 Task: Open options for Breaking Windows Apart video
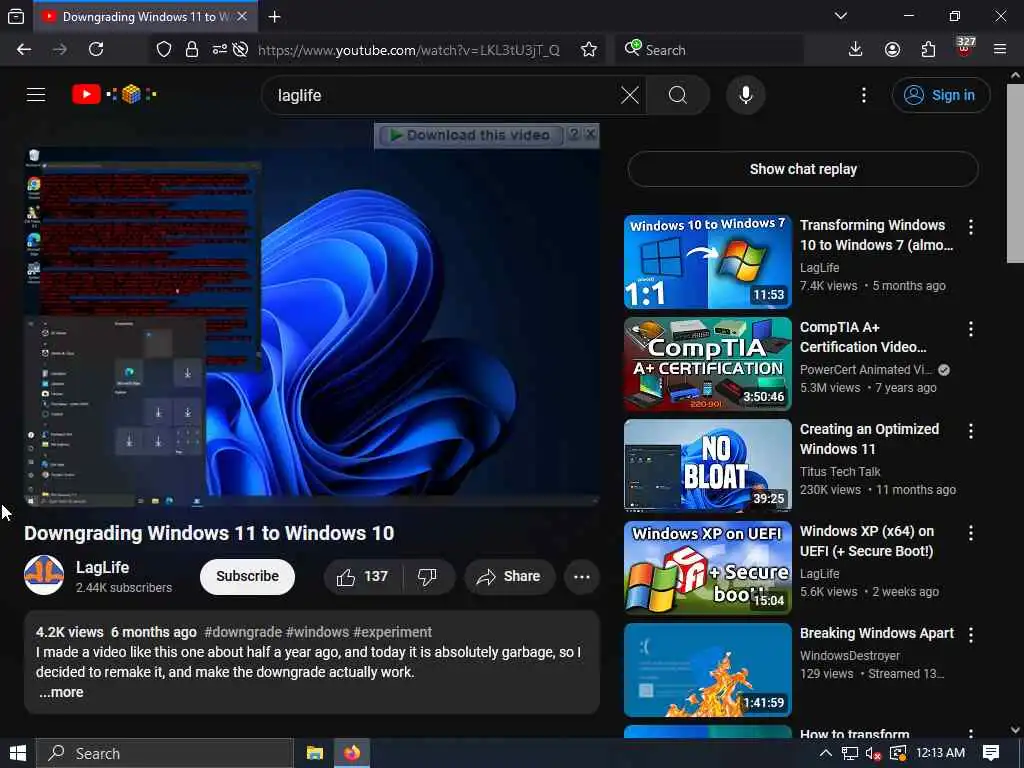point(970,635)
